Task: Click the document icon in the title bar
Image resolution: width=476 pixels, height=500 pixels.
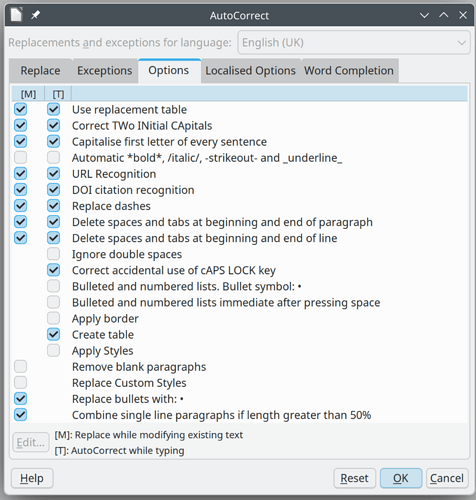Action: pos(16,15)
